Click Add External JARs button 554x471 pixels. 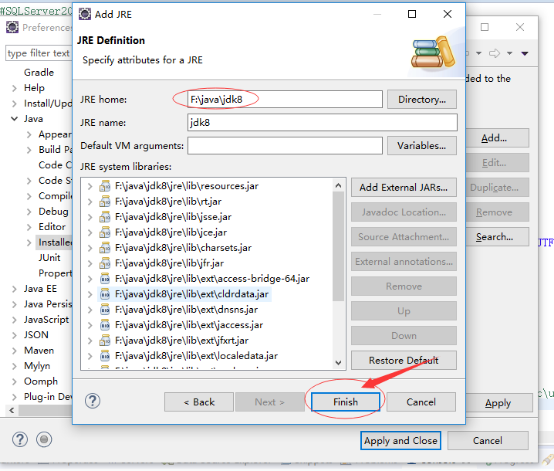[404, 187]
